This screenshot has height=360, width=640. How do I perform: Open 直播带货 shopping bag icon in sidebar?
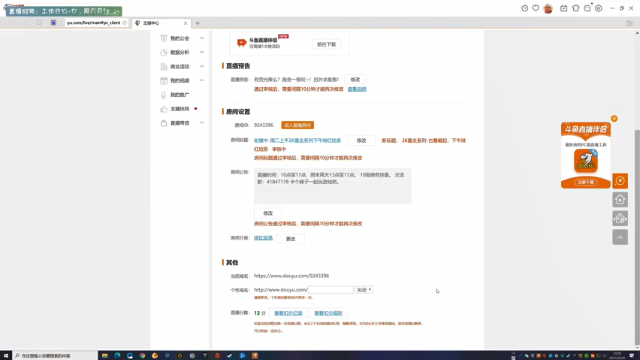tap(164, 123)
